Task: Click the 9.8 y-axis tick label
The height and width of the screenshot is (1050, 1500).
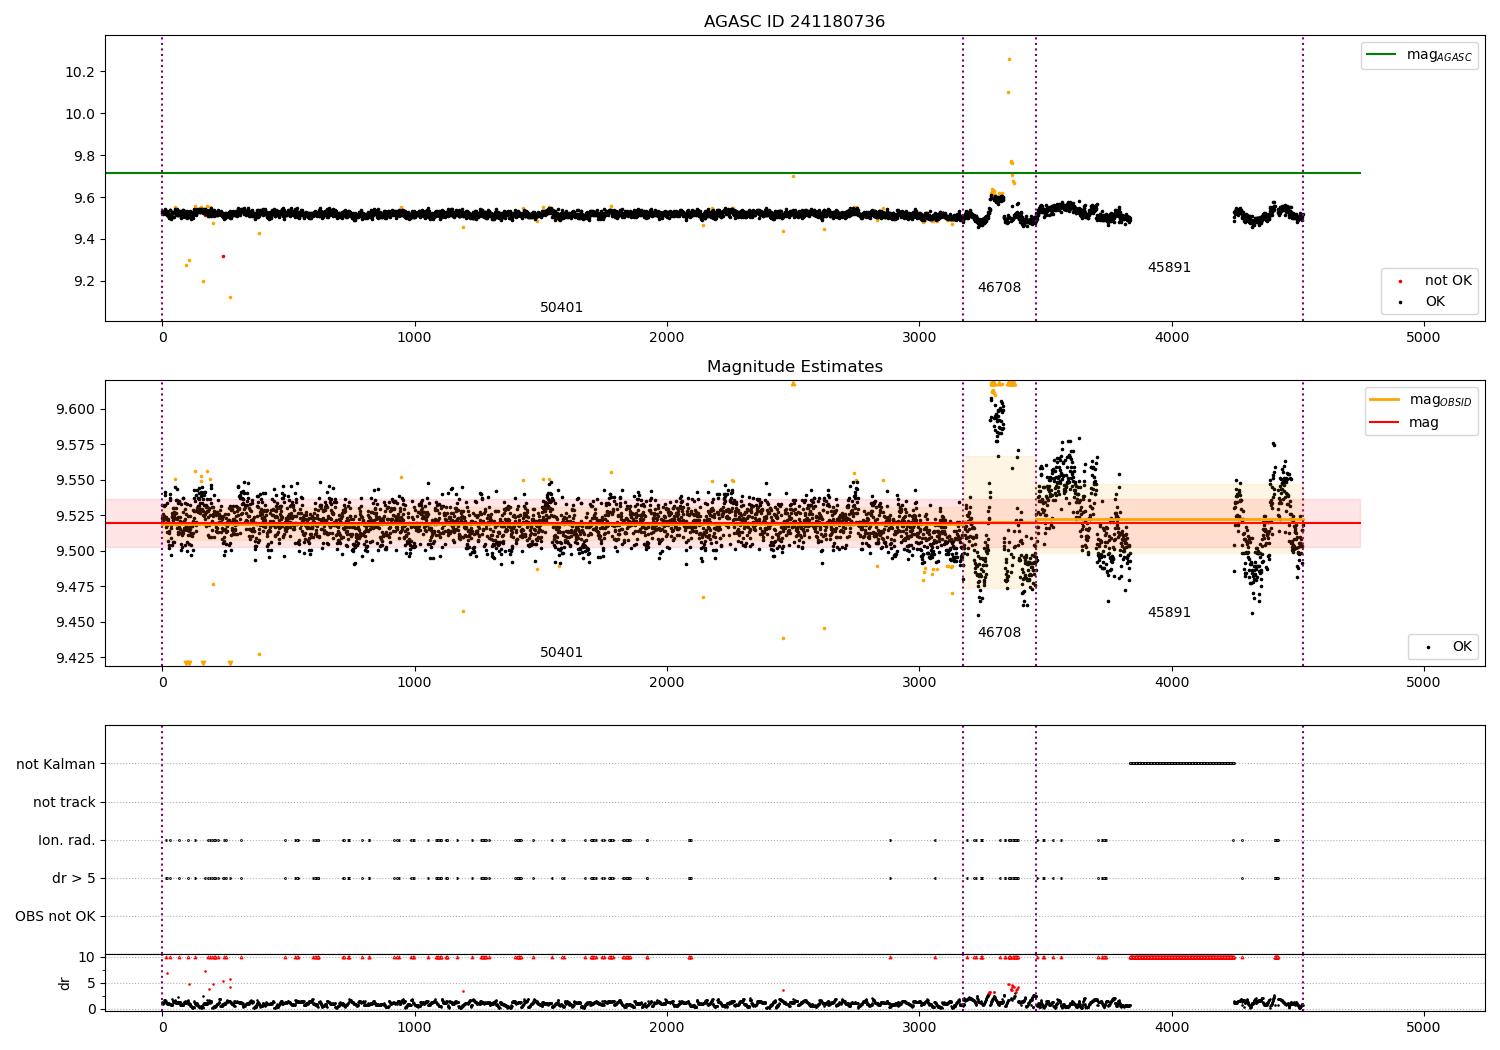Action: pos(84,156)
